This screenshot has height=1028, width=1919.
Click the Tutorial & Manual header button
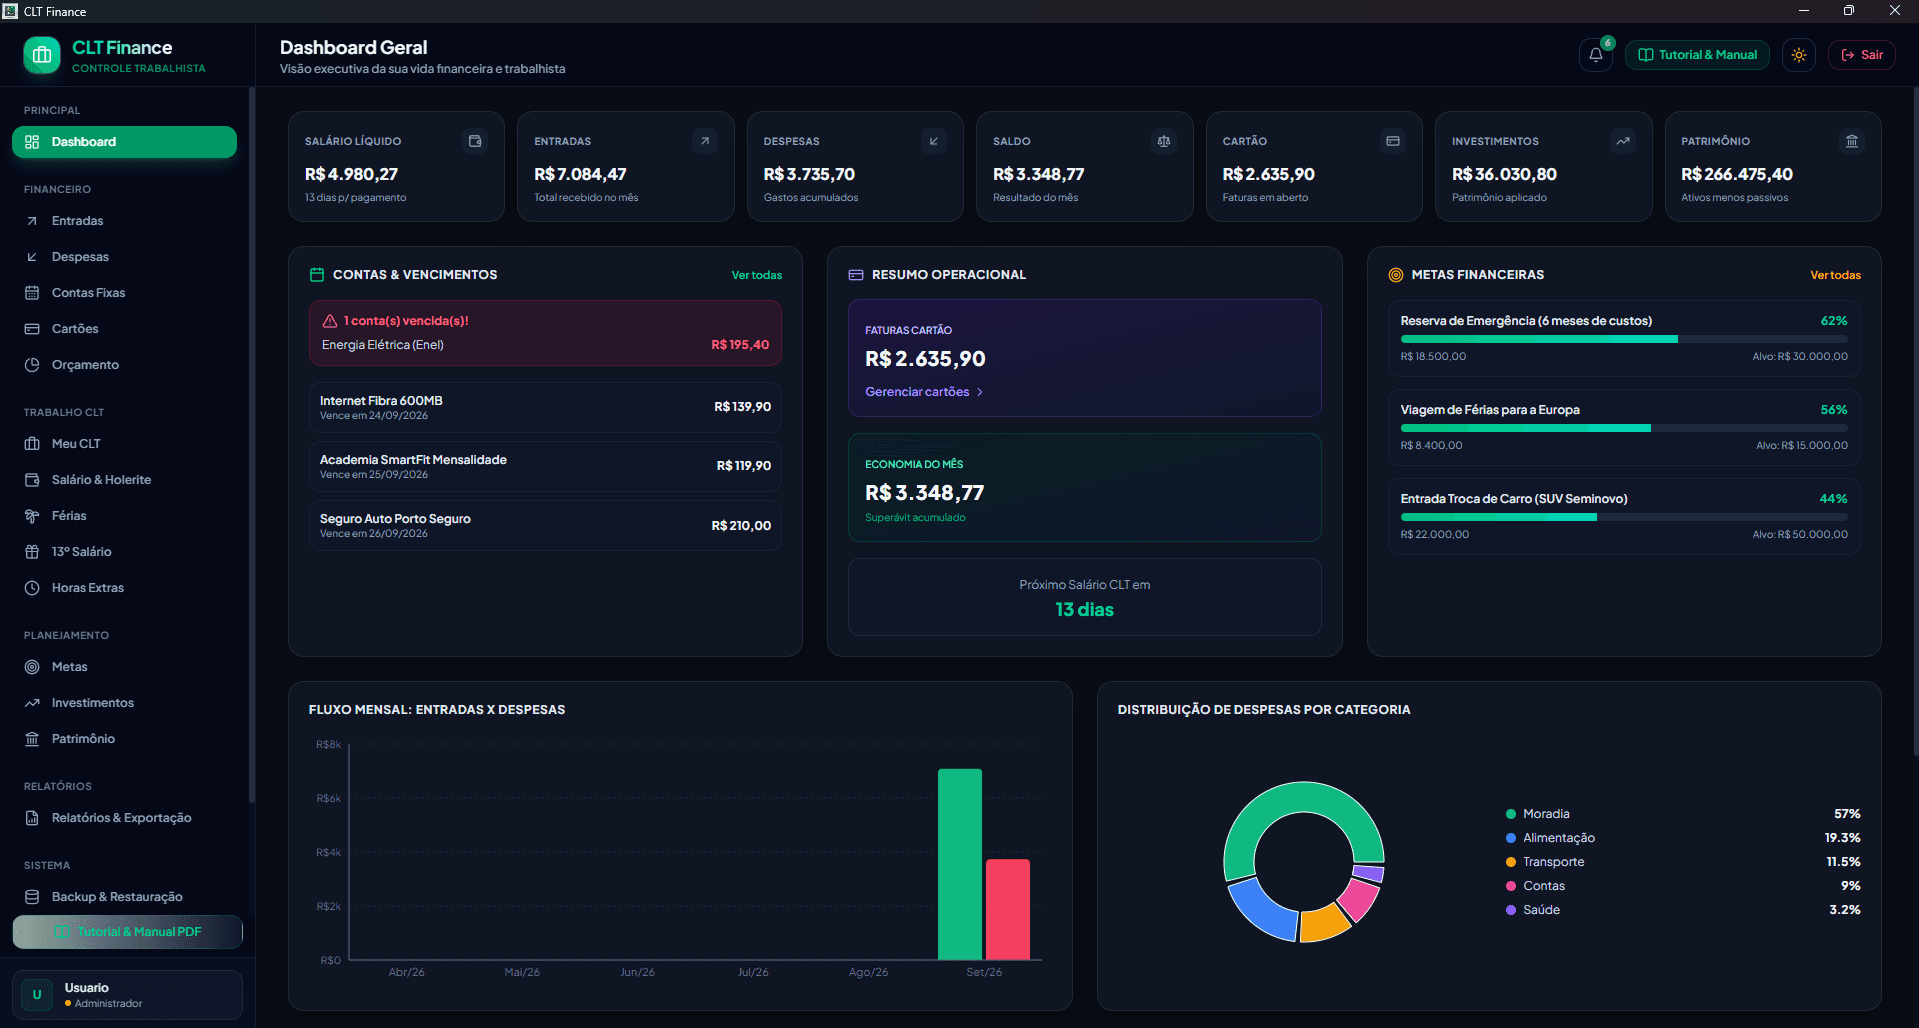(1697, 55)
